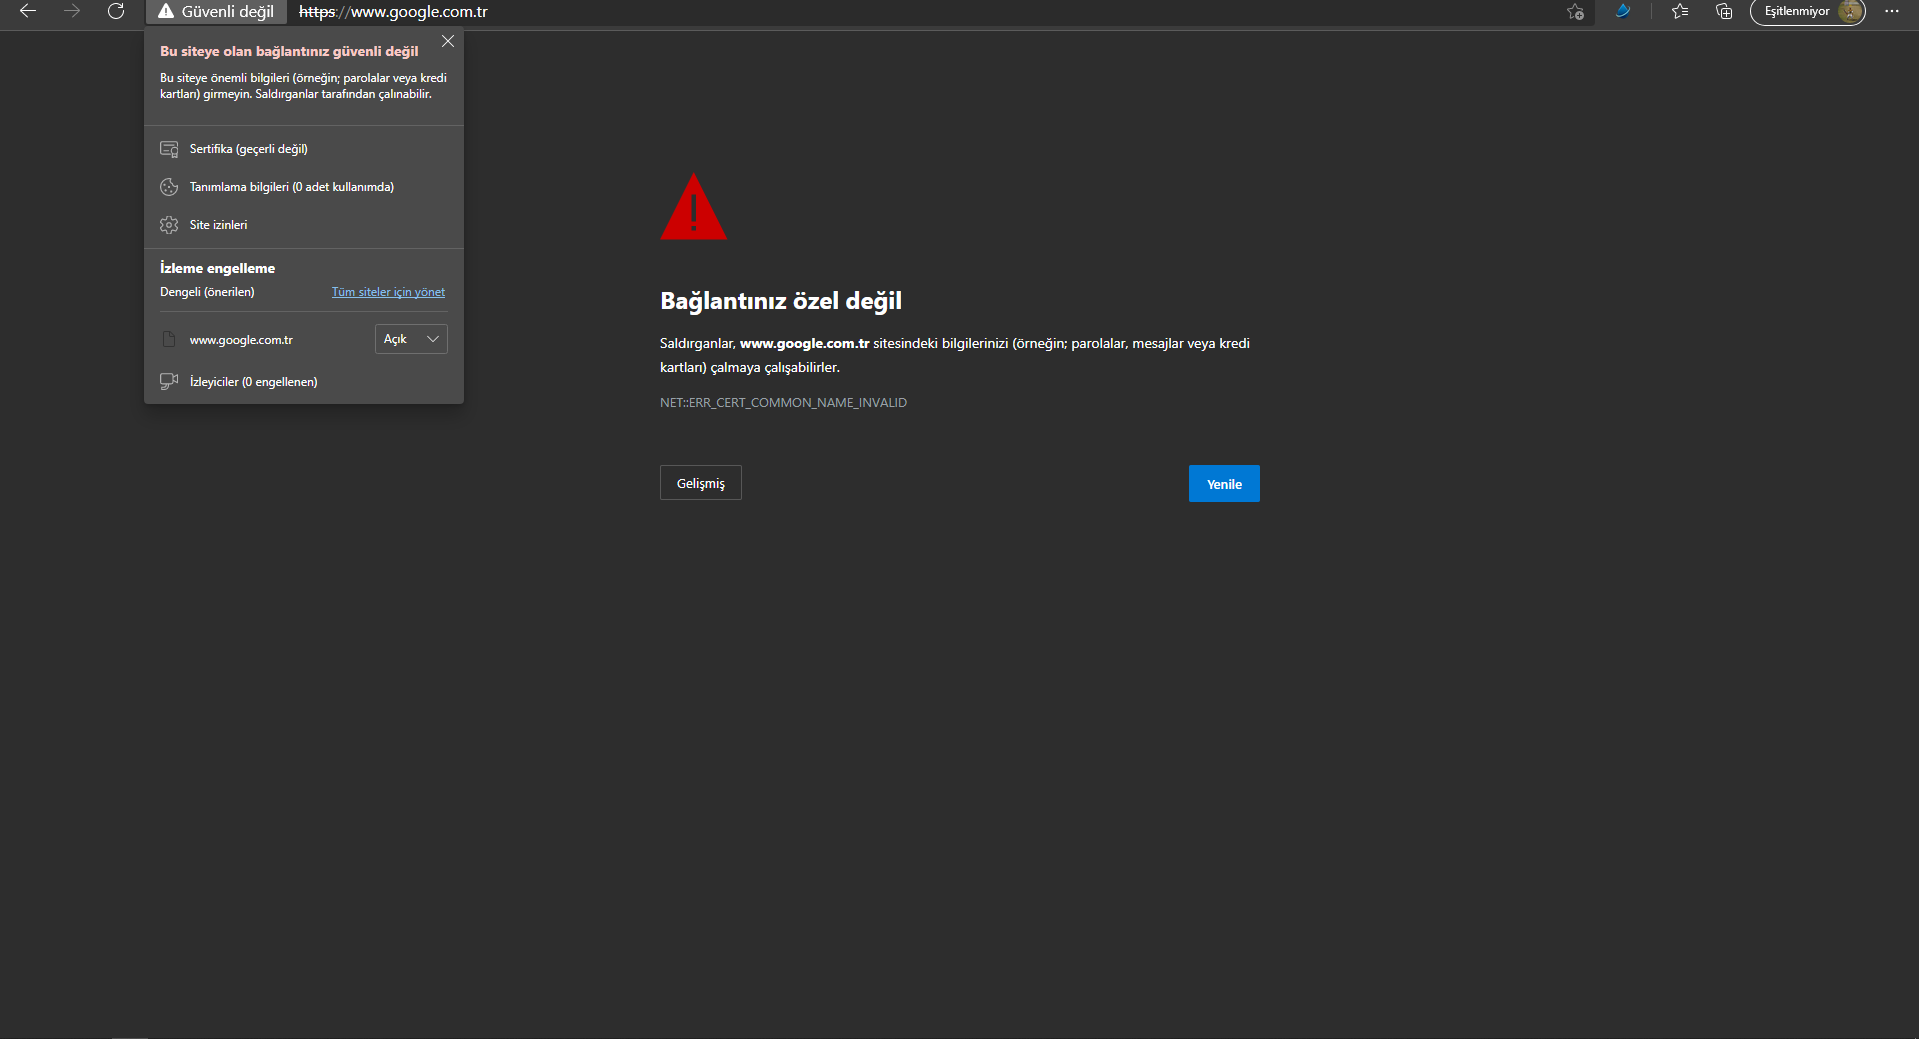Click the forward navigation arrow
The height and width of the screenshot is (1039, 1919).
click(72, 11)
